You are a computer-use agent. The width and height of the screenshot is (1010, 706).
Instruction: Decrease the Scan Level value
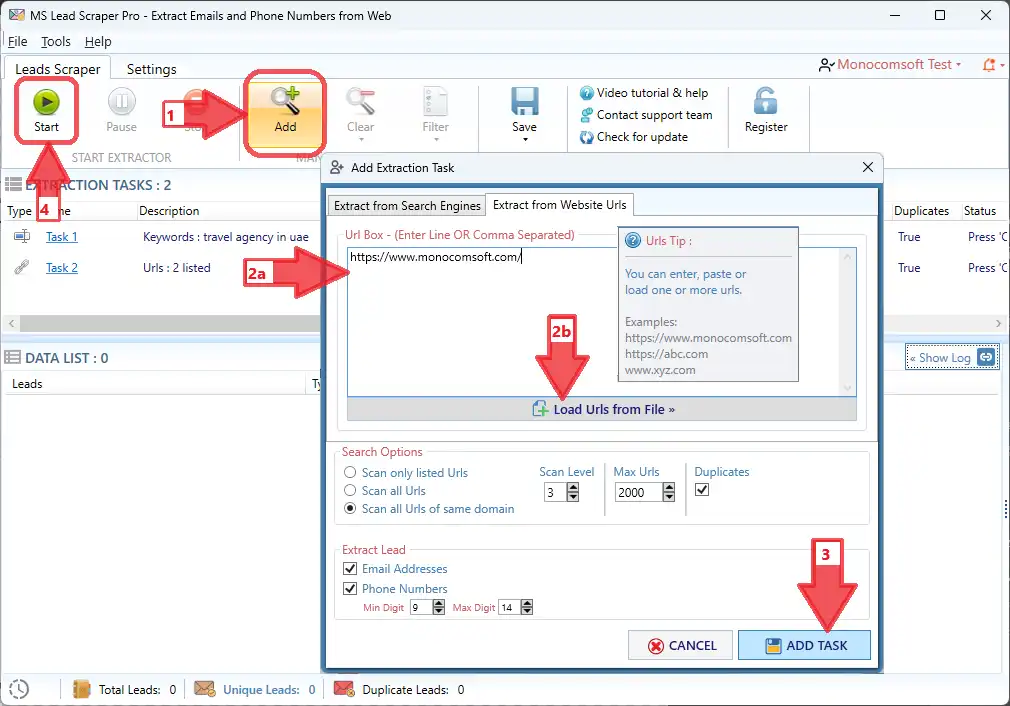[x=573, y=497]
